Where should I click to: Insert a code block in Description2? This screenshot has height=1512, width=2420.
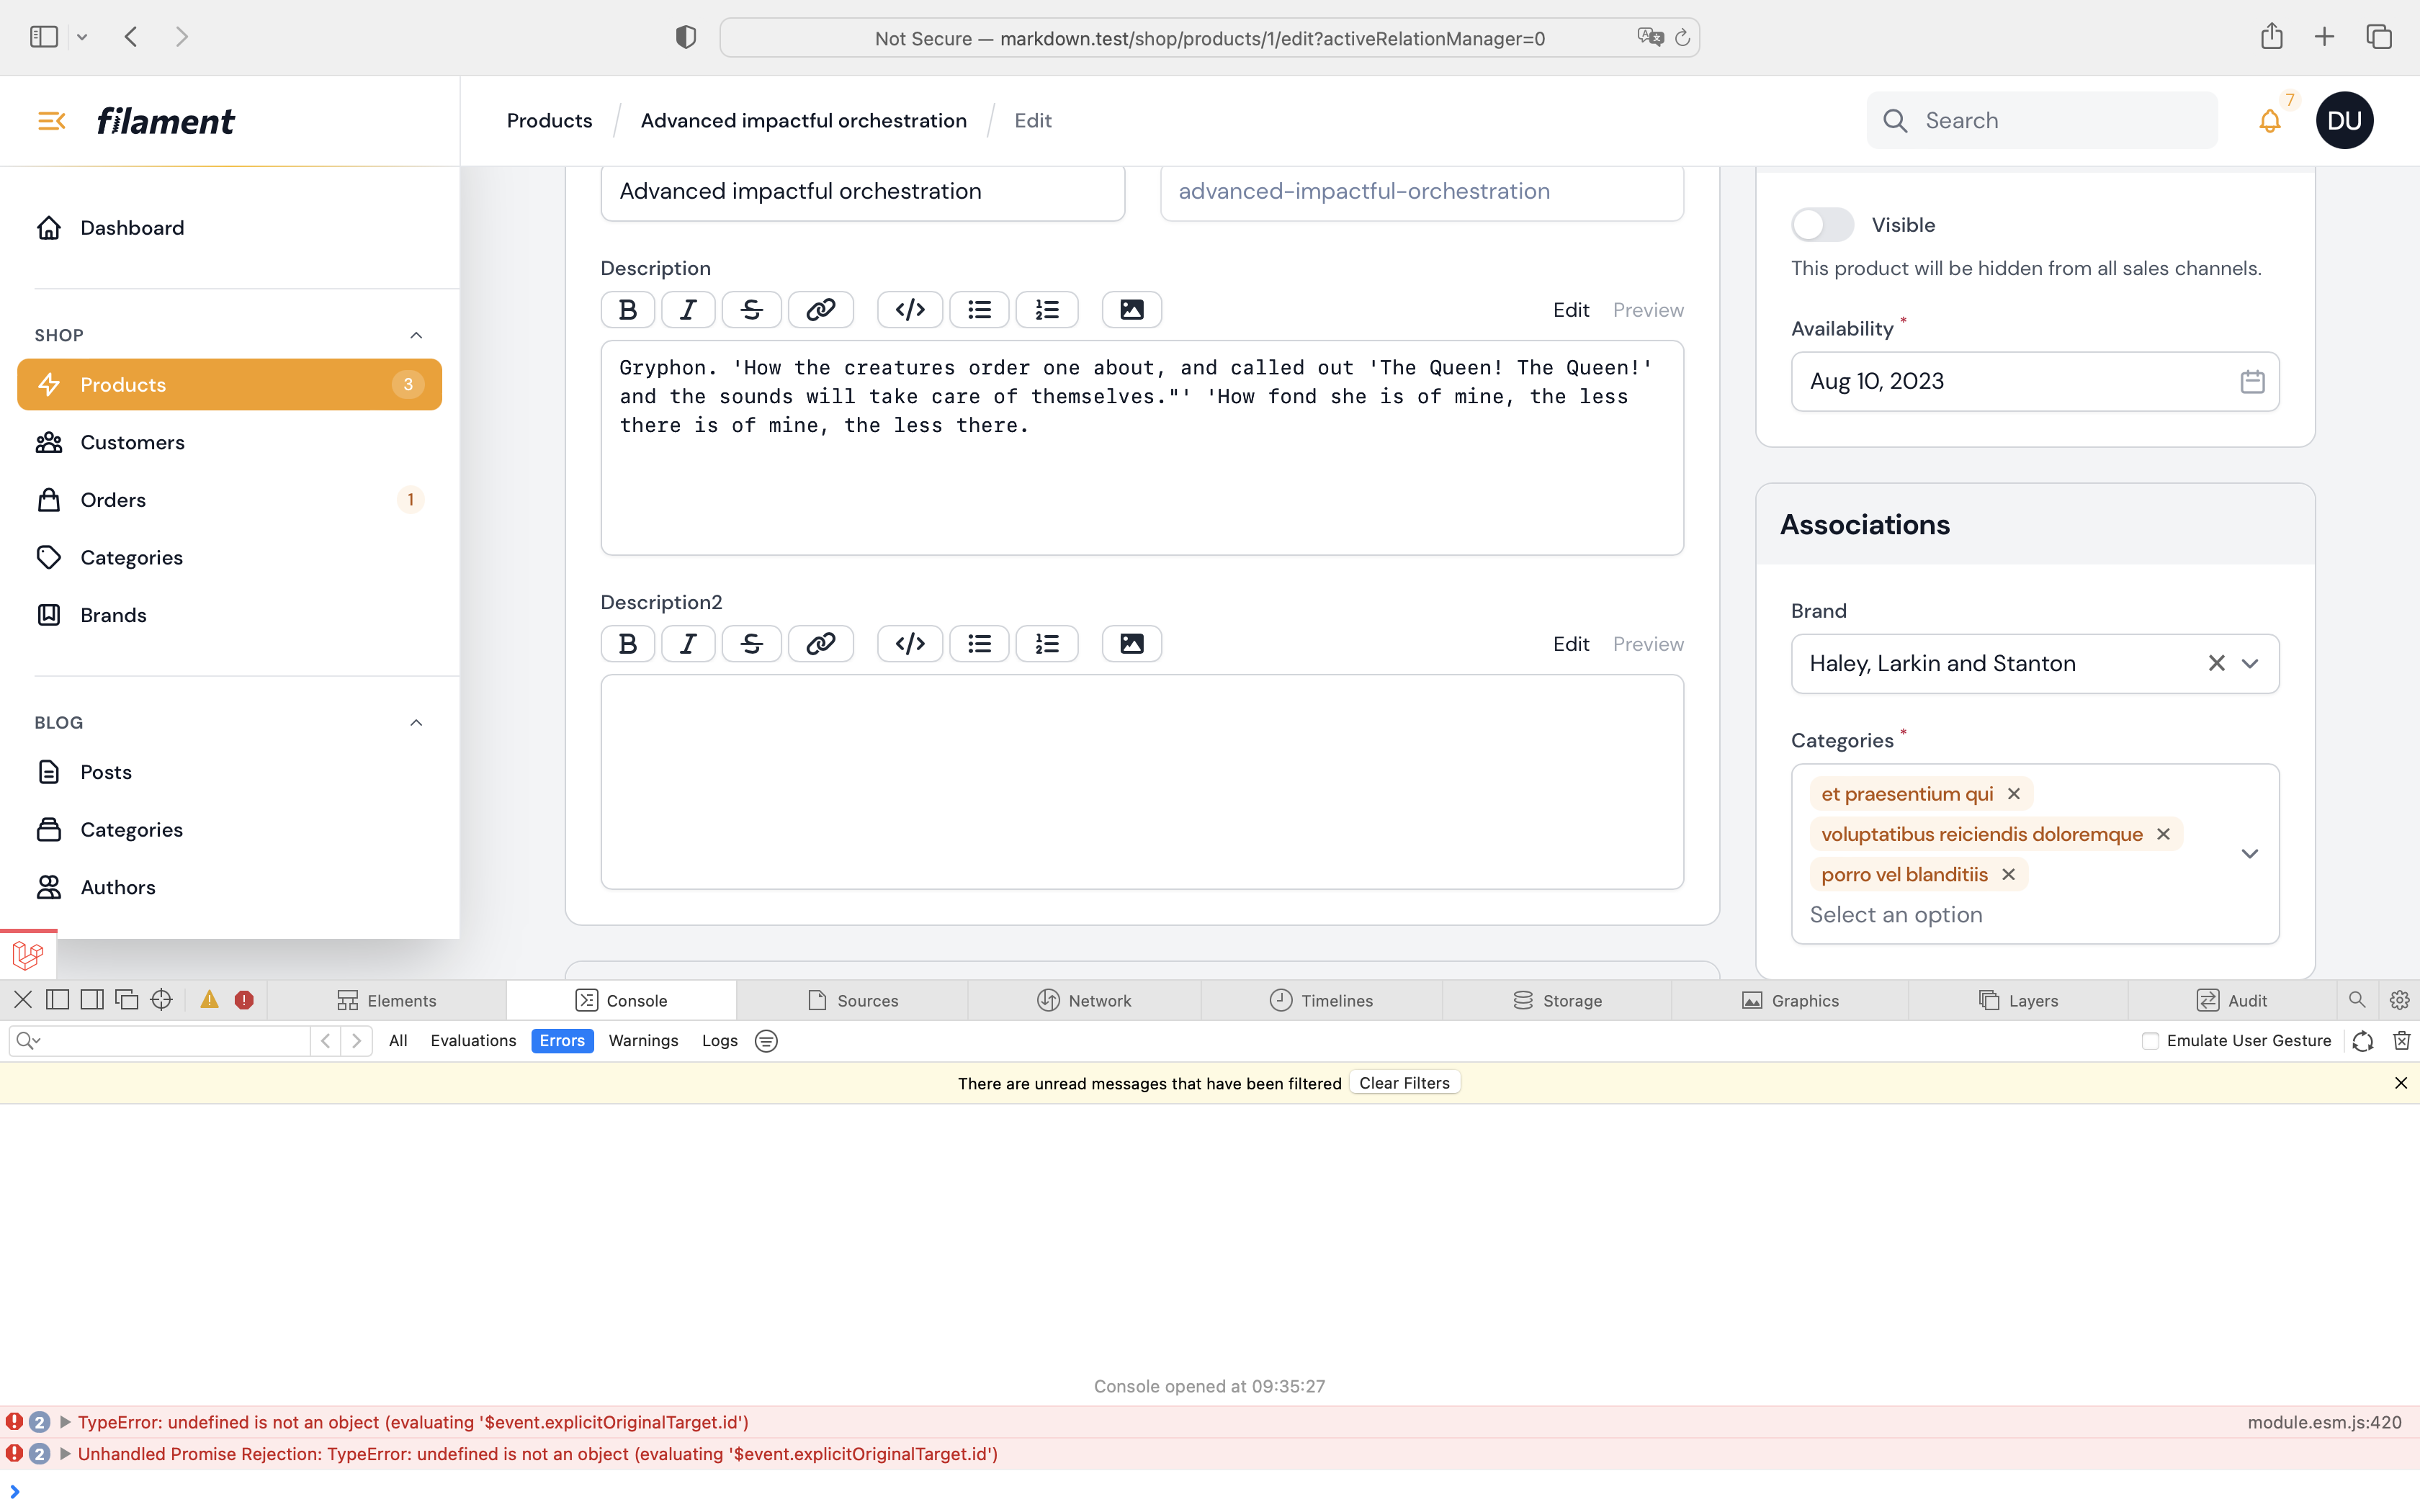click(x=909, y=643)
